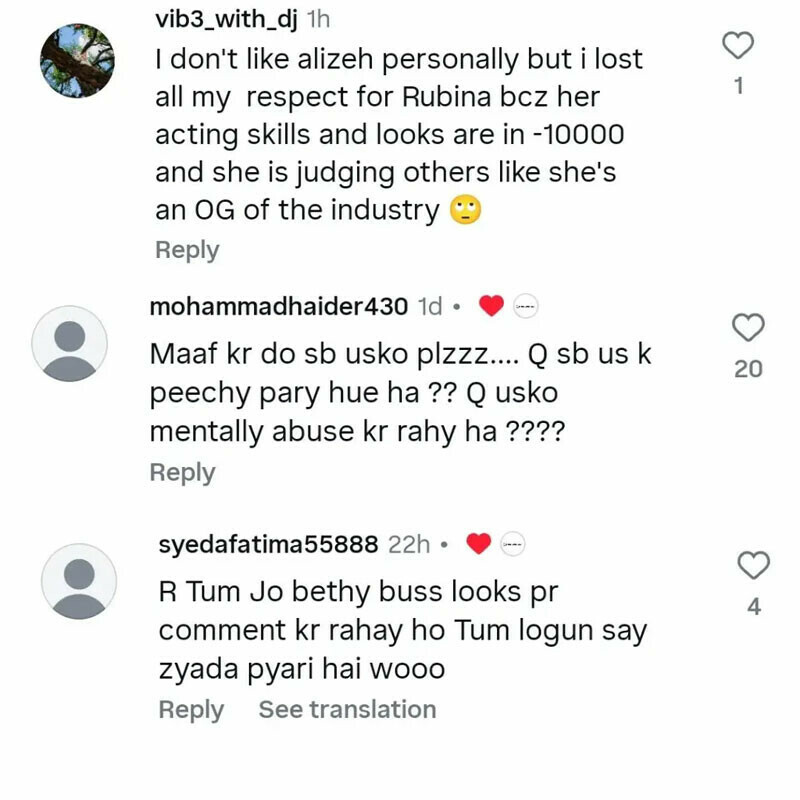Tap the 1h timestamp on vib3_with_dj's comment
Image resolution: width=800 pixels, height=800 pixels.
click(317, 18)
